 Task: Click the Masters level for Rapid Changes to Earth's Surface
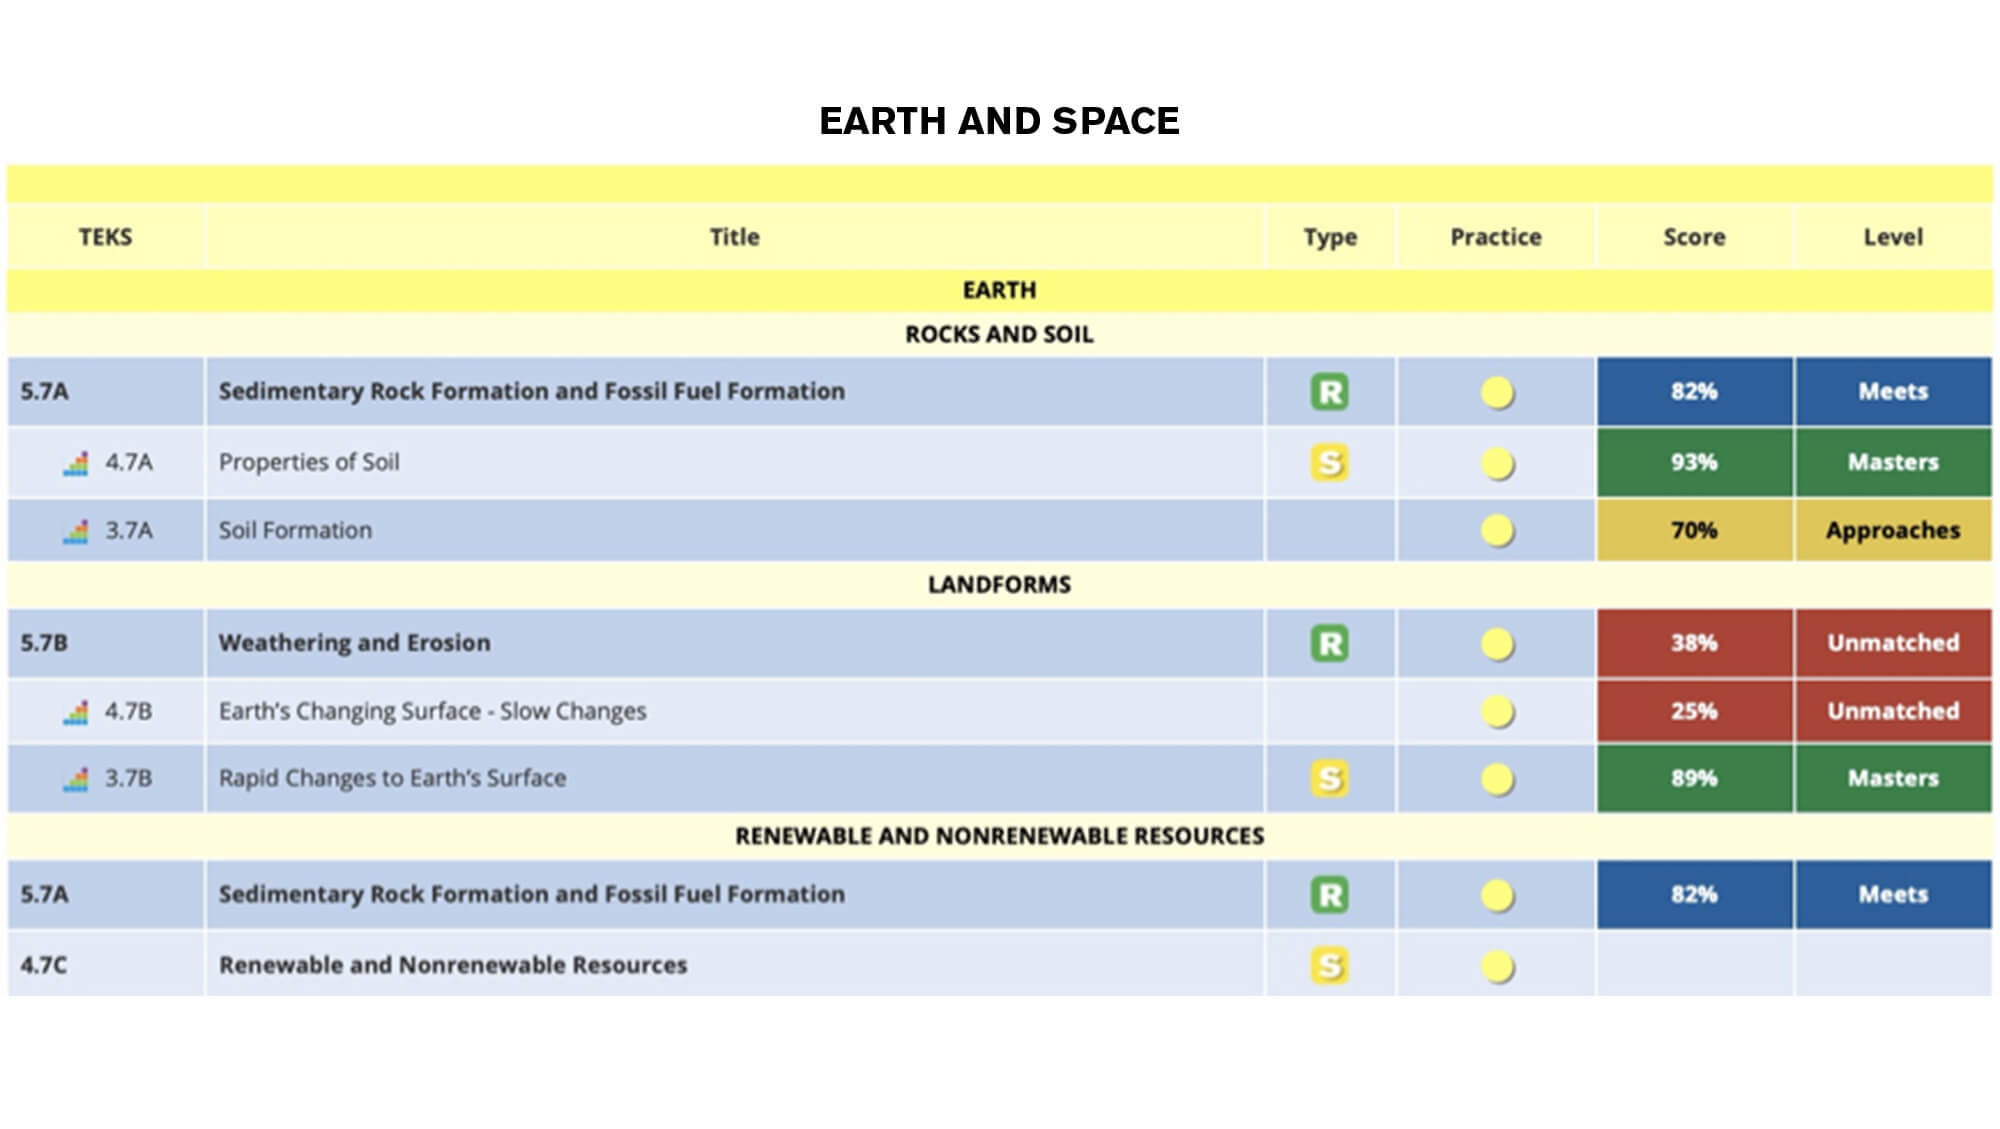tap(1893, 778)
